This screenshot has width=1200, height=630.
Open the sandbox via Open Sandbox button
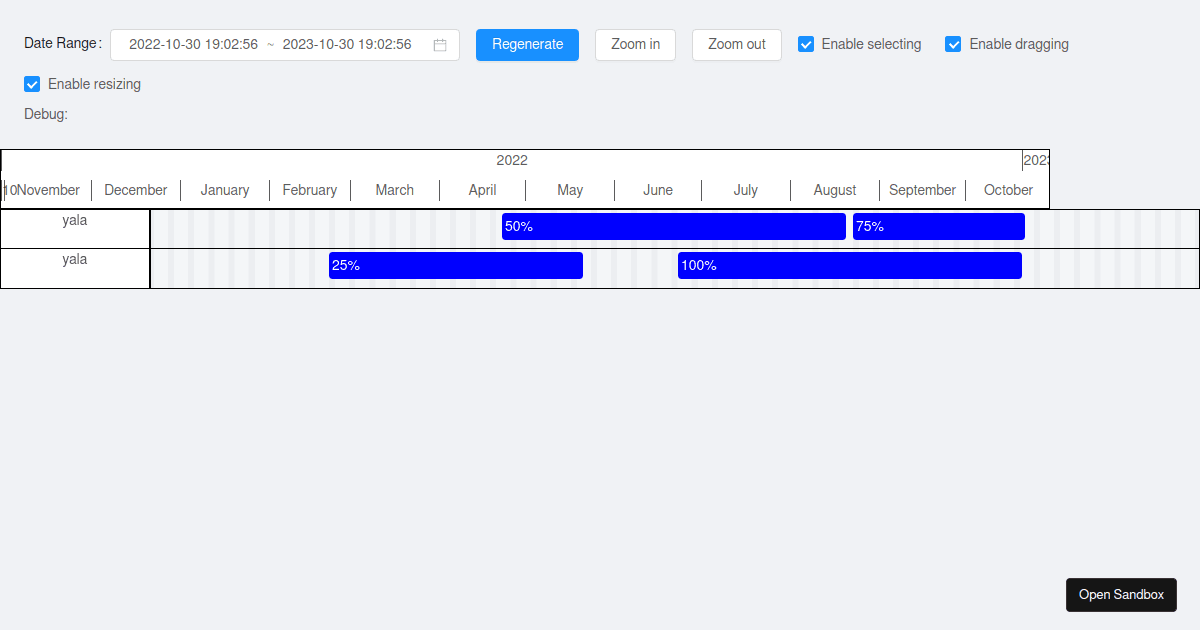pos(1121,594)
